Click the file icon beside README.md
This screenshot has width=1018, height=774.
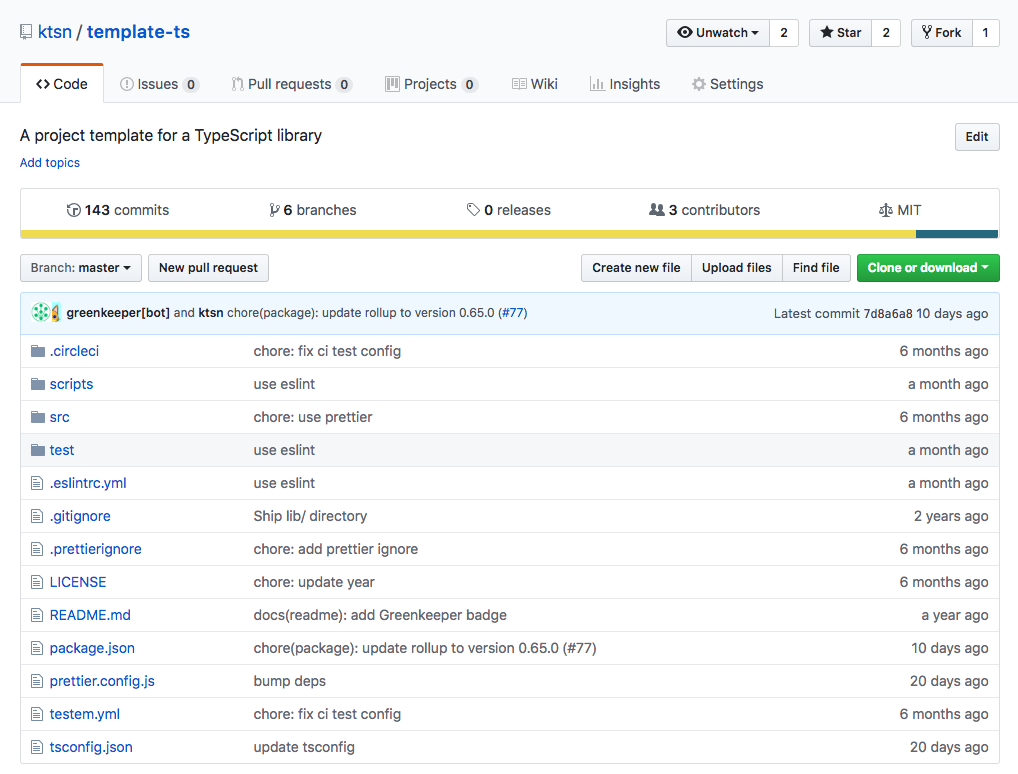pyautogui.click(x=37, y=615)
